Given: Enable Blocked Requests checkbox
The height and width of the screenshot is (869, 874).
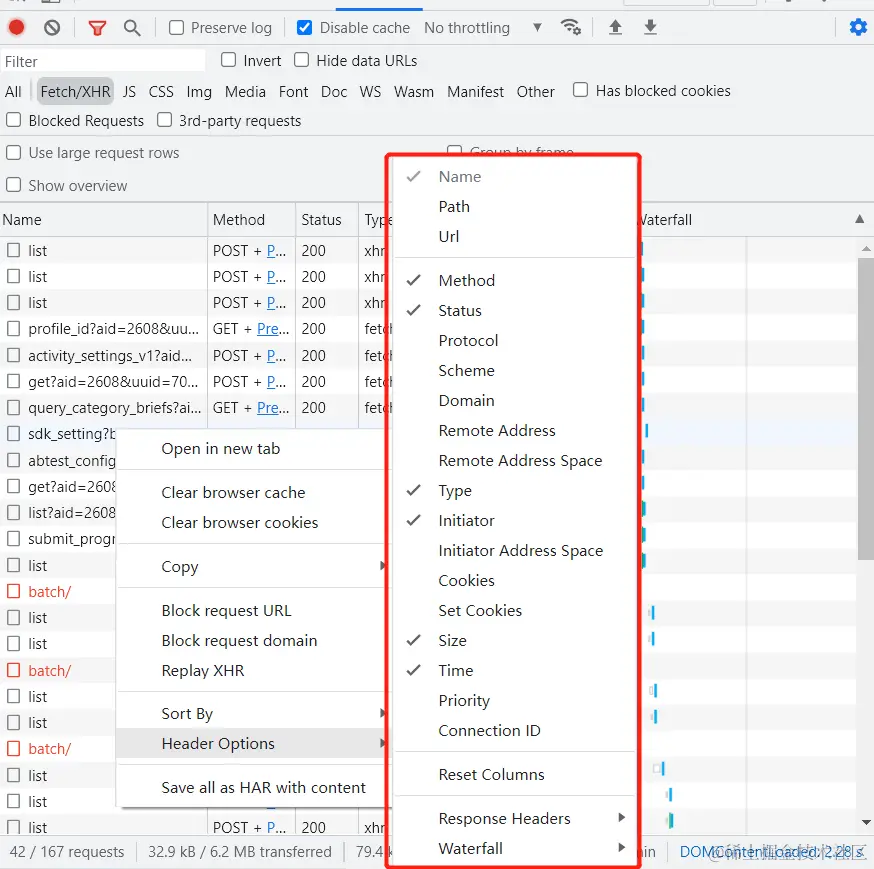Looking at the screenshot, I should [13, 120].
